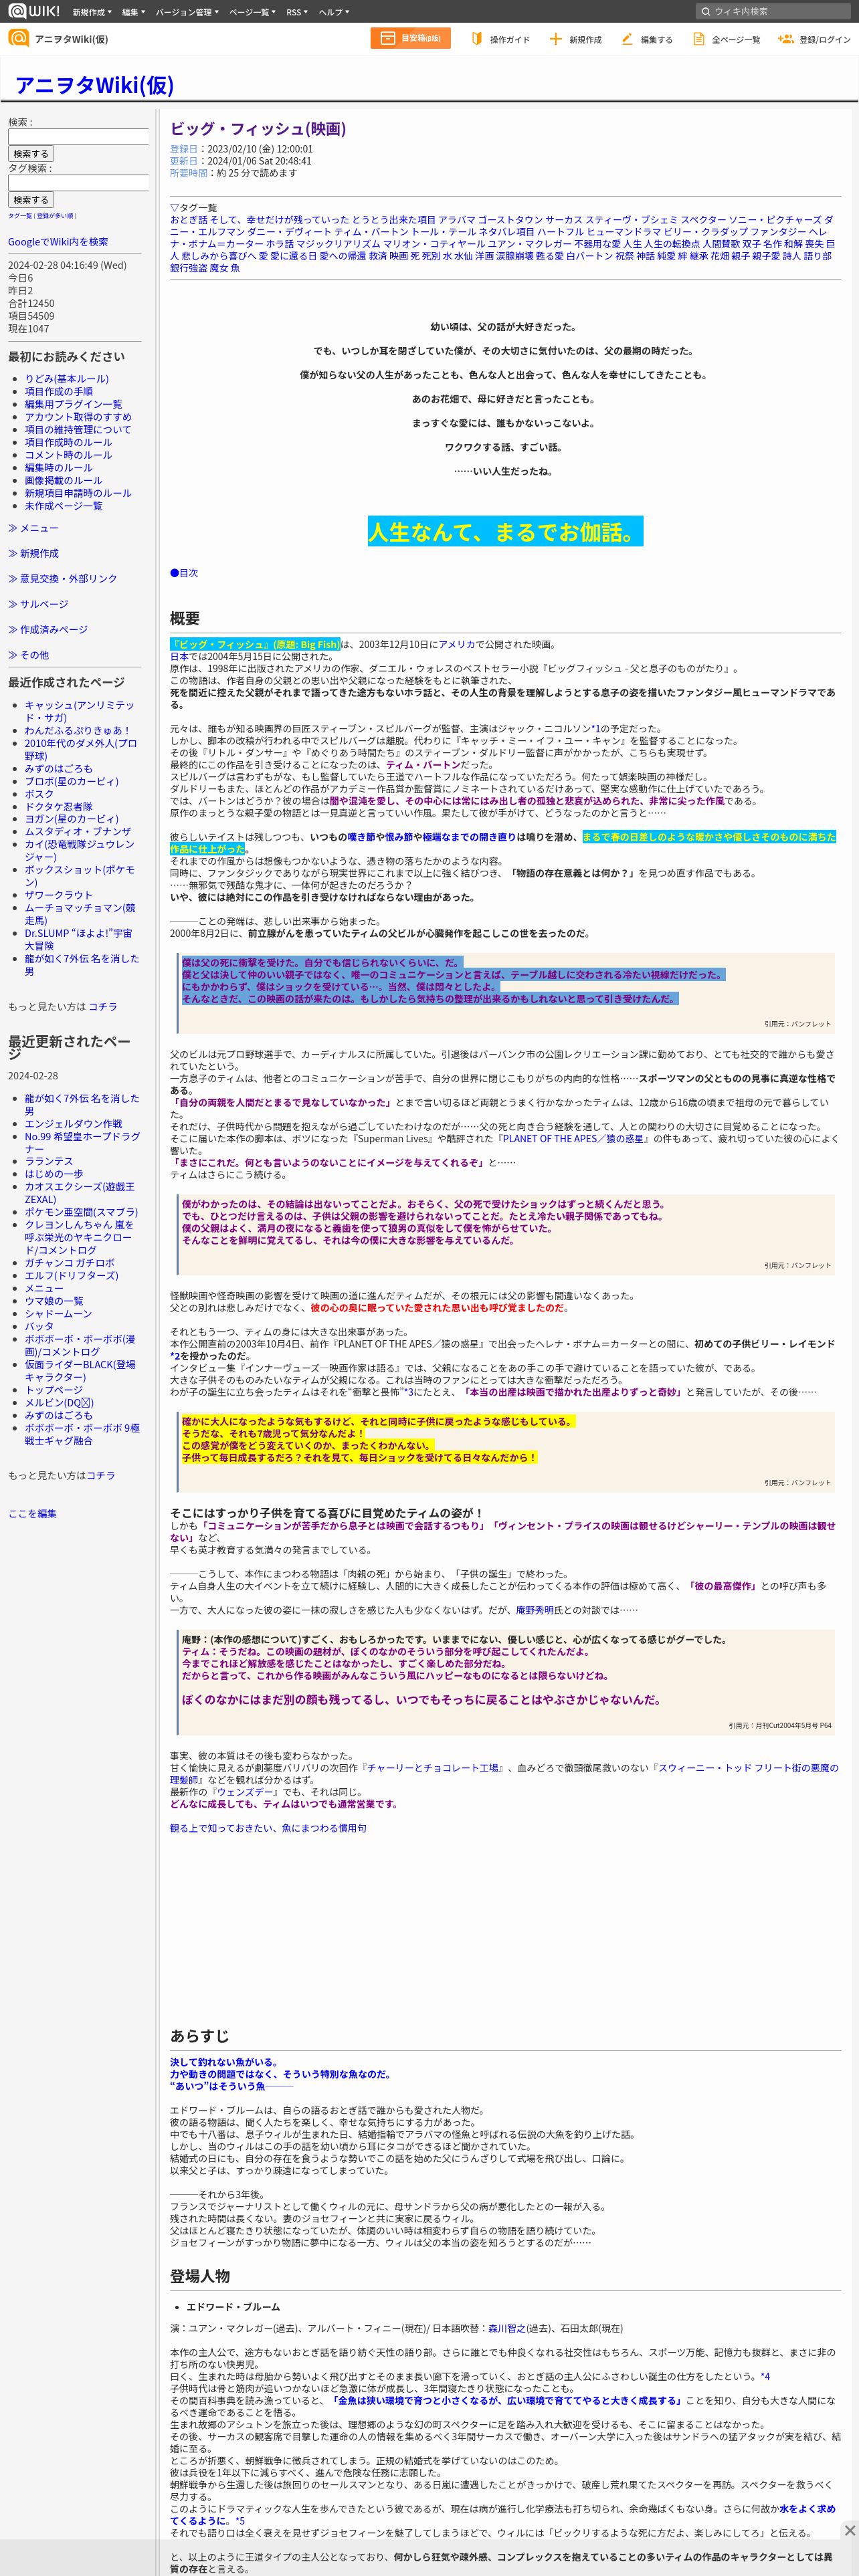Open the アメリカ link in 概要
This screenshot has width=859, height=2576.
(x=457, y=645)
